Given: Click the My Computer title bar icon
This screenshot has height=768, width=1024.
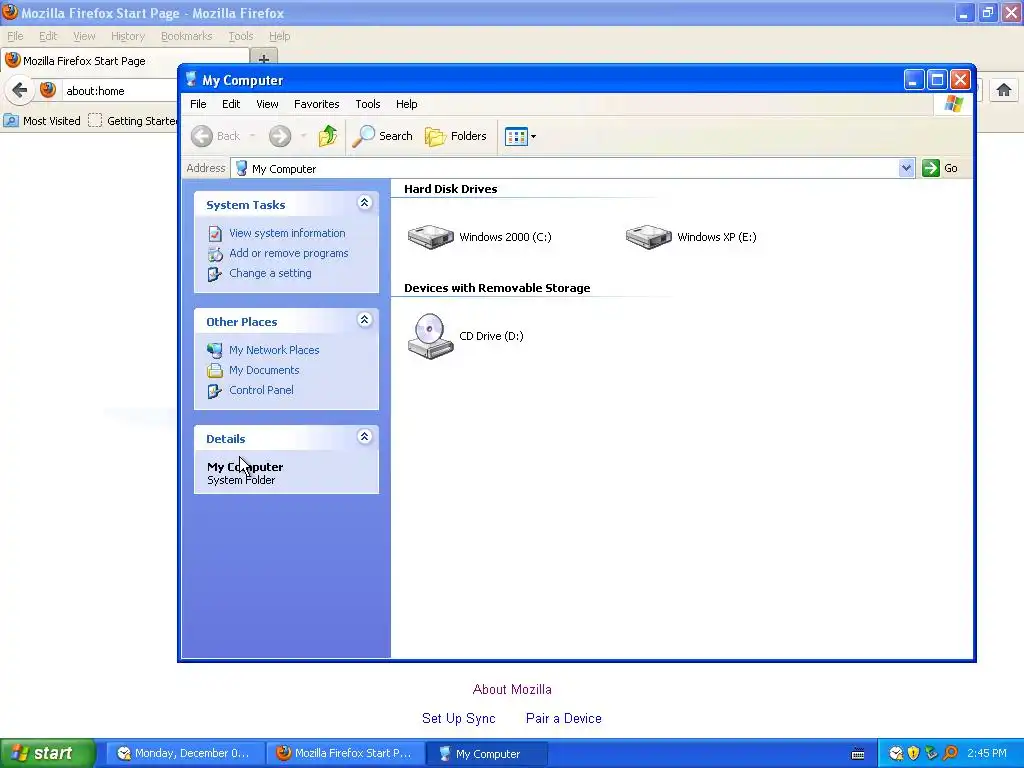Looking at the screenshot, I should tap(191, 80).
